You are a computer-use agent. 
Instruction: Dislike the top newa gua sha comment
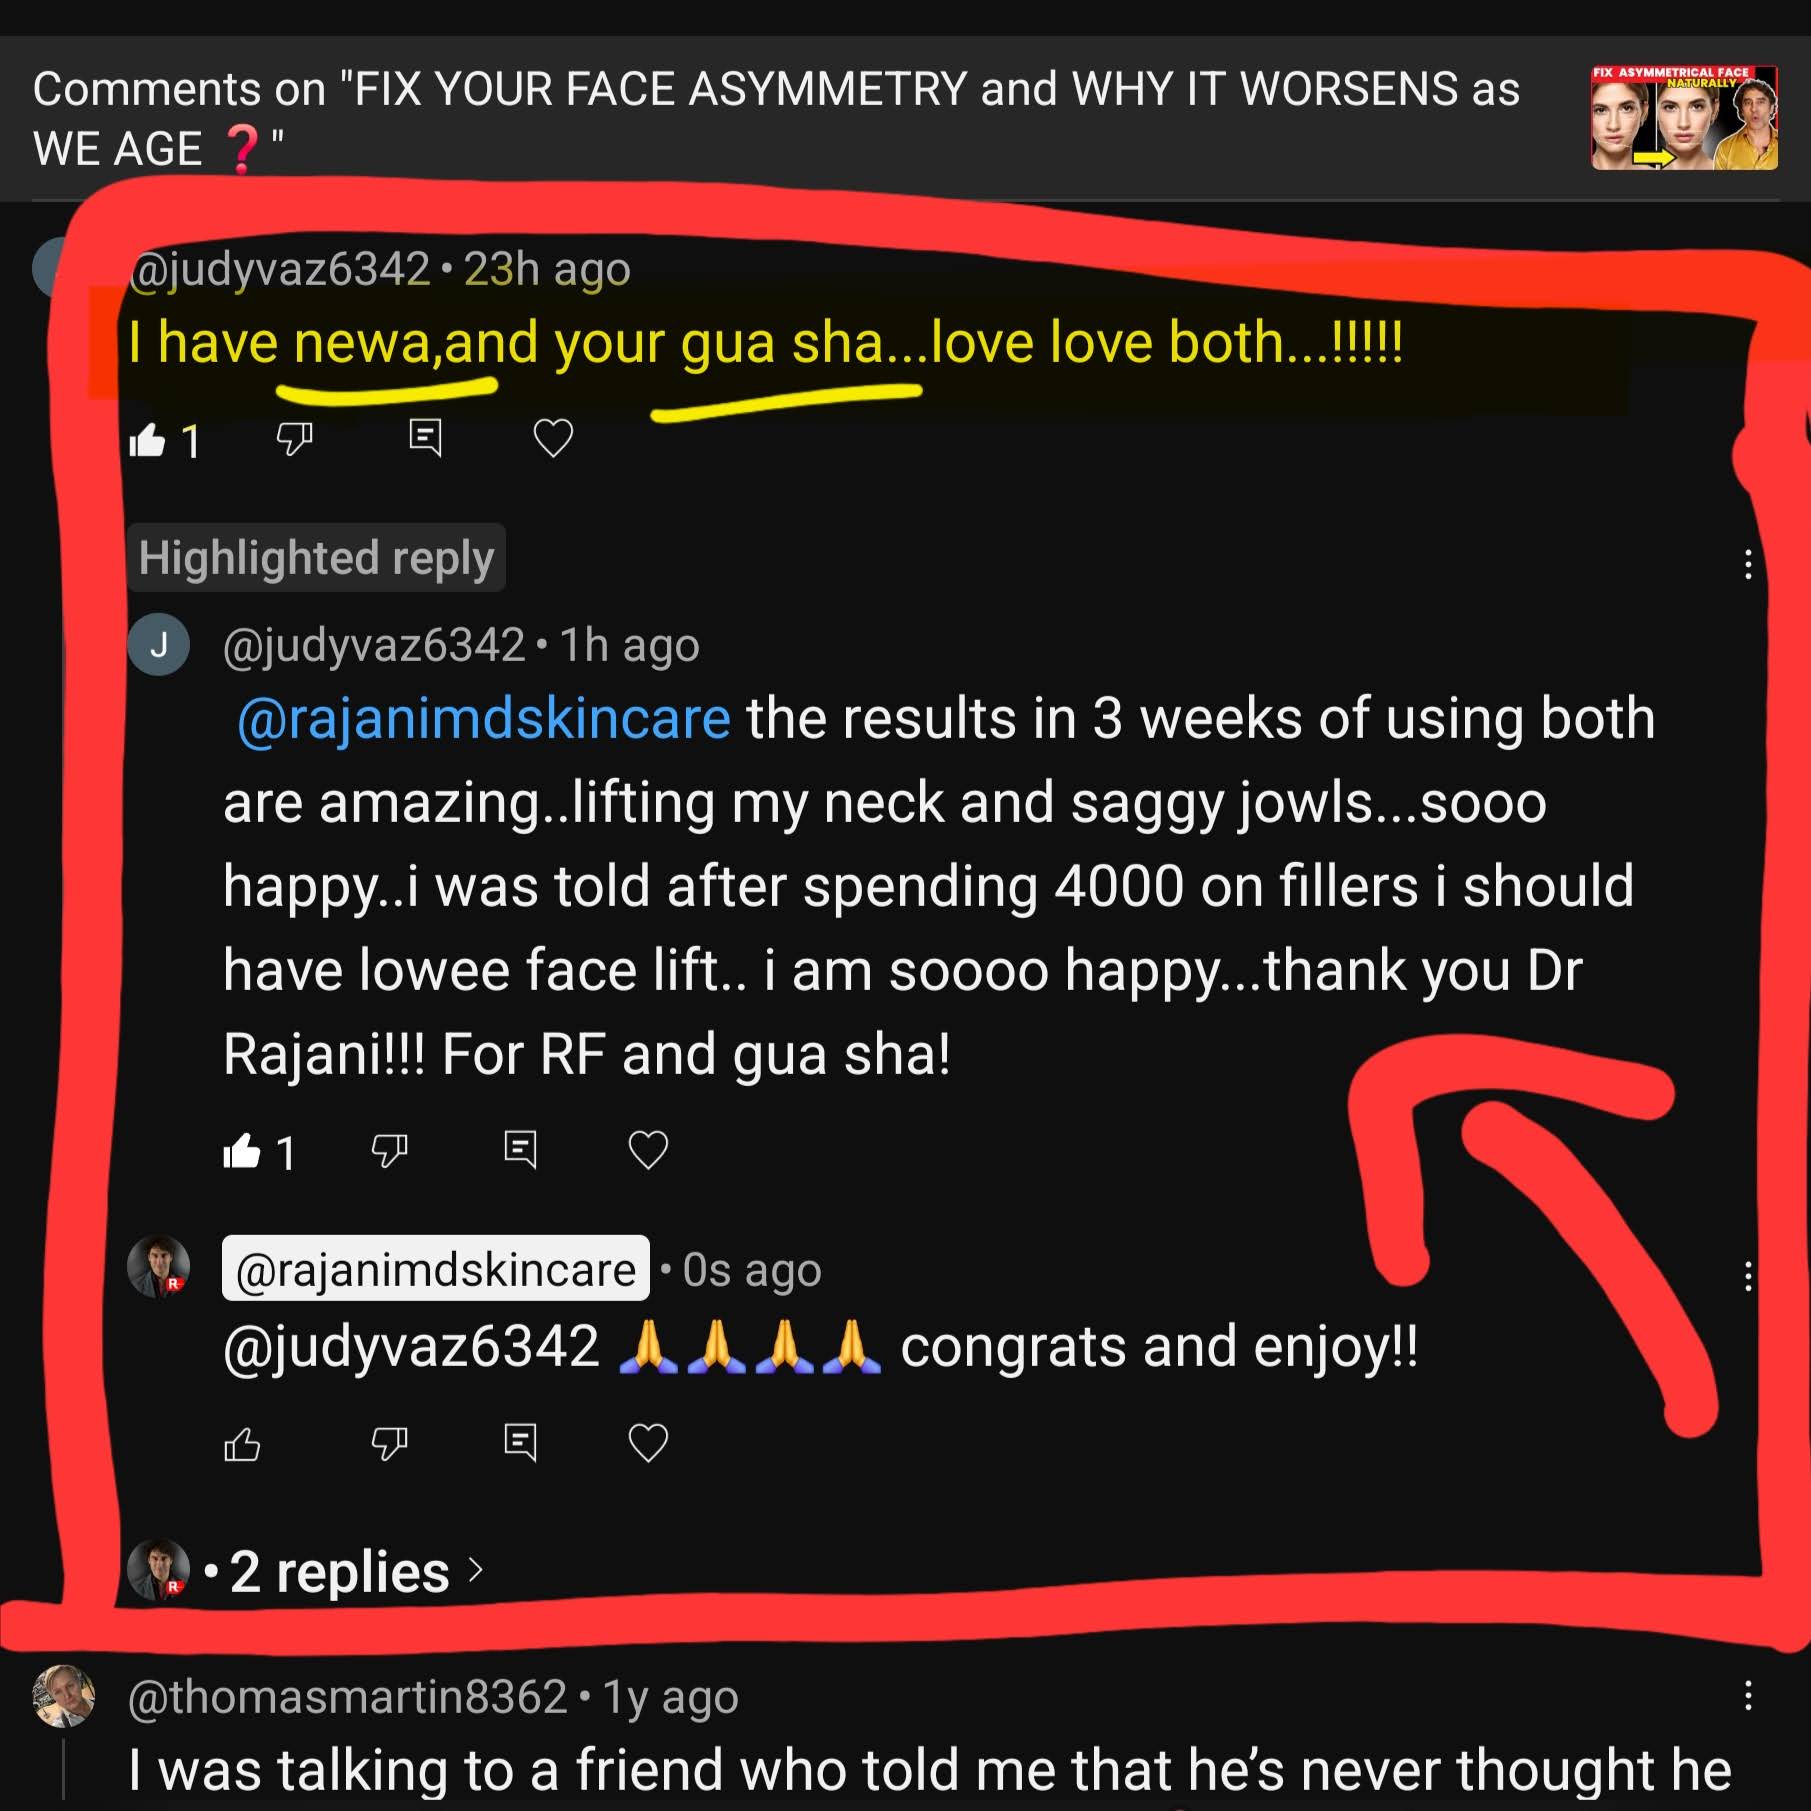click(x=294, y=439)
